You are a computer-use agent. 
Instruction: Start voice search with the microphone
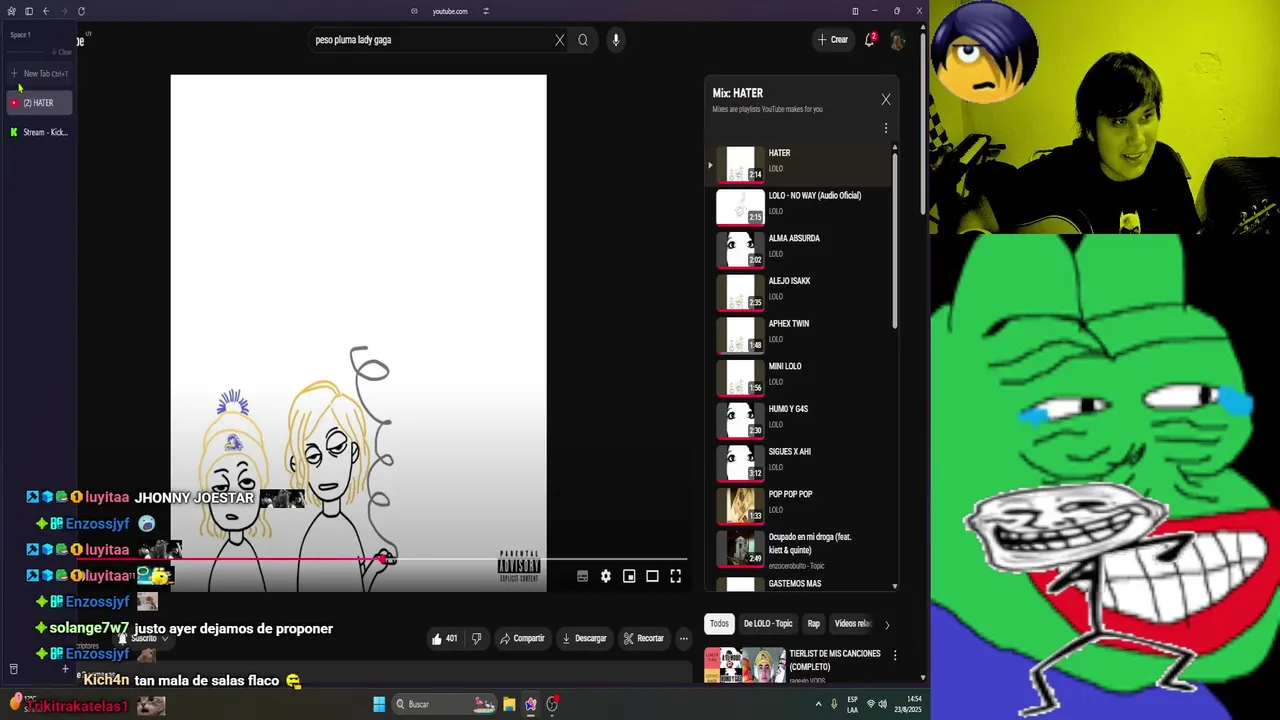(x=616, y=40)
